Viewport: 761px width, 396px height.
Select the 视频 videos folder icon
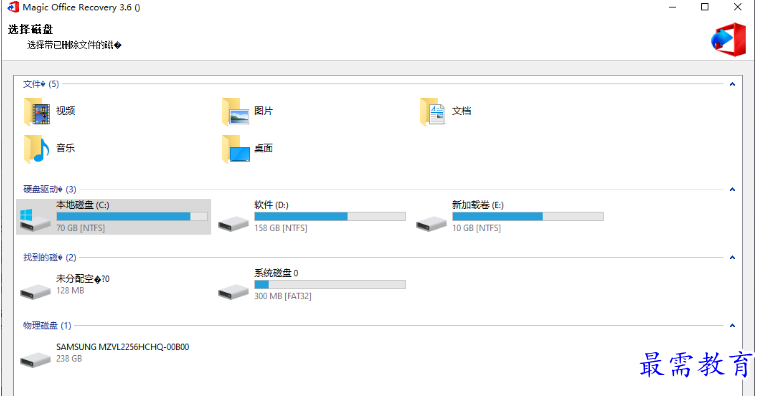click(x=37, y=112)
